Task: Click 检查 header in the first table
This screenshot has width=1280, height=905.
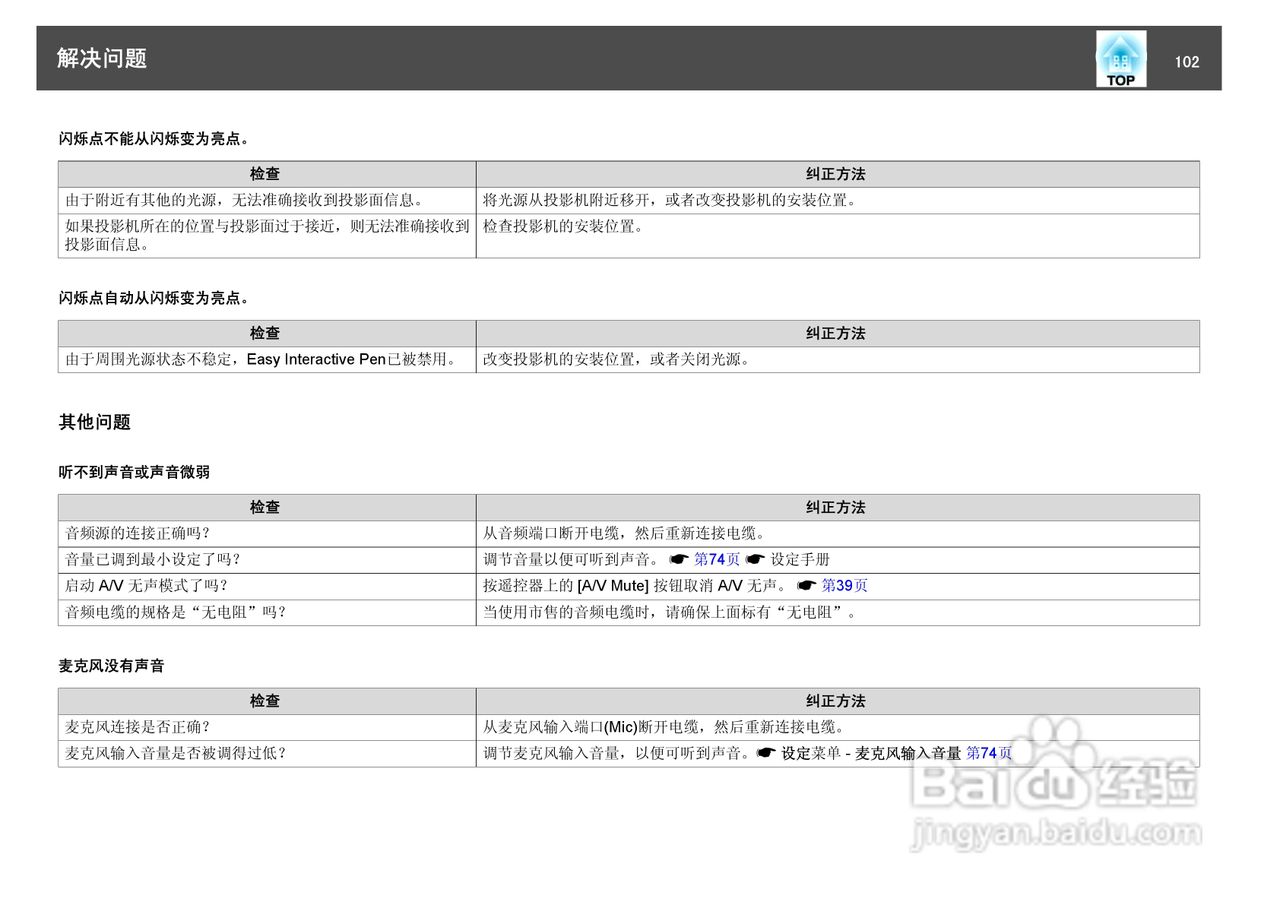Action: (265, 174)
